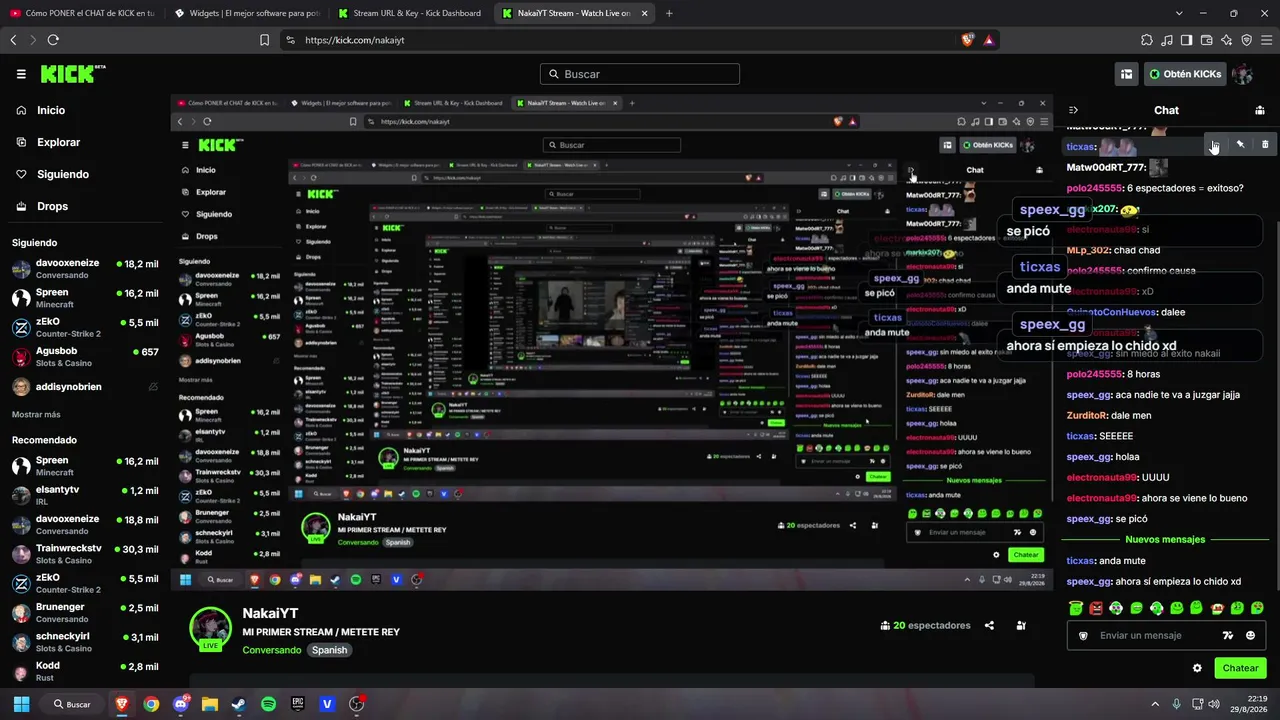Open the Conversando category link under NakaiYT
This screenshot has height=720, width=1280.
click(272, 650)
